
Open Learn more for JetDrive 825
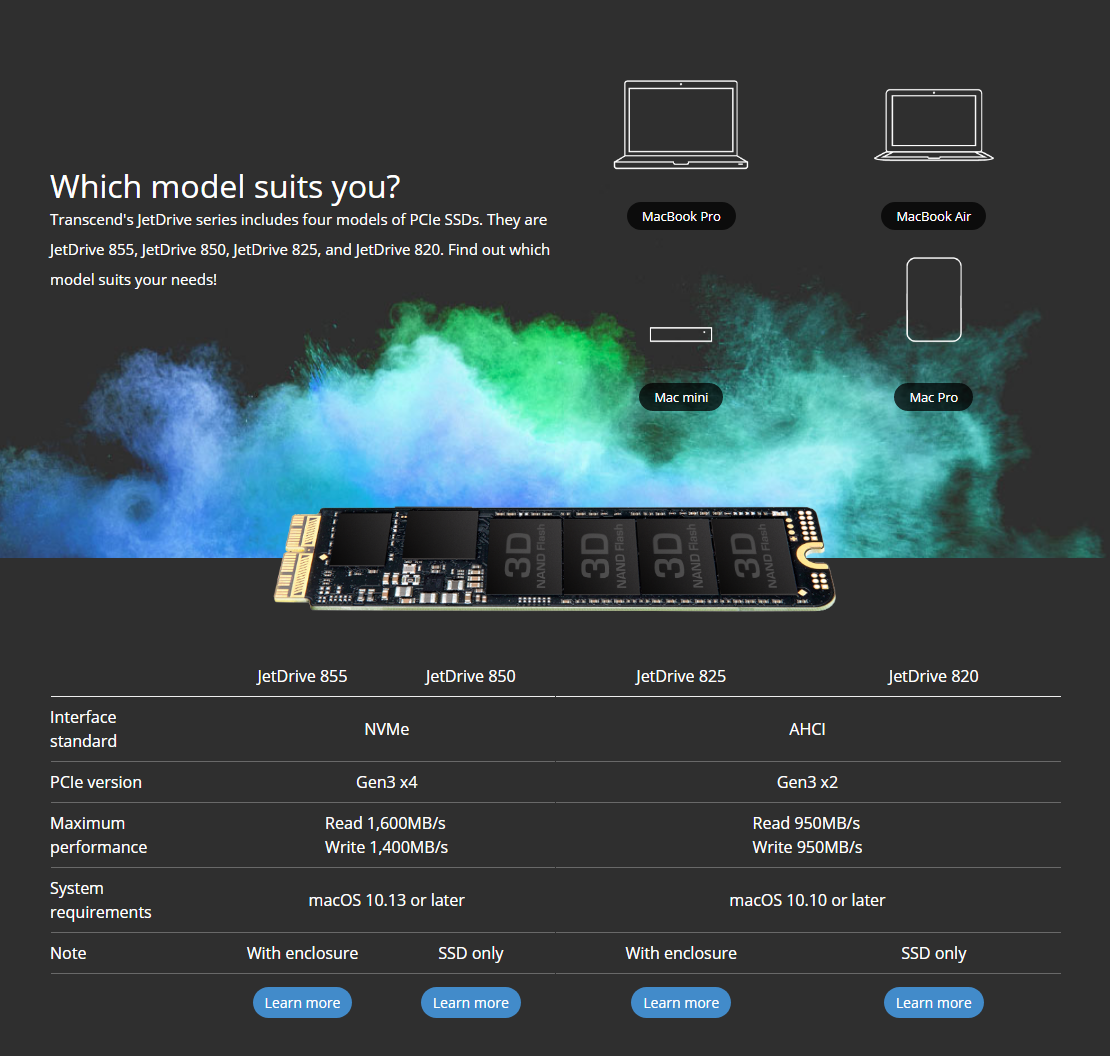(681, 1002)
